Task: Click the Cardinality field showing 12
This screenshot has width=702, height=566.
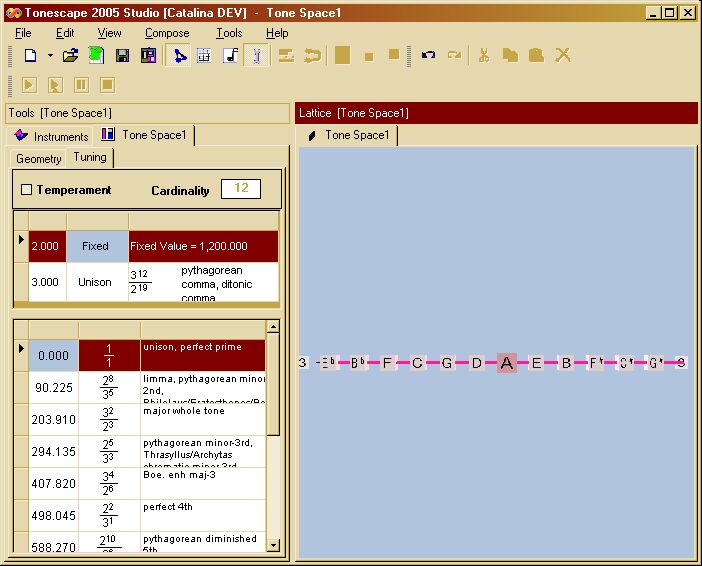Action: (241, 188)
